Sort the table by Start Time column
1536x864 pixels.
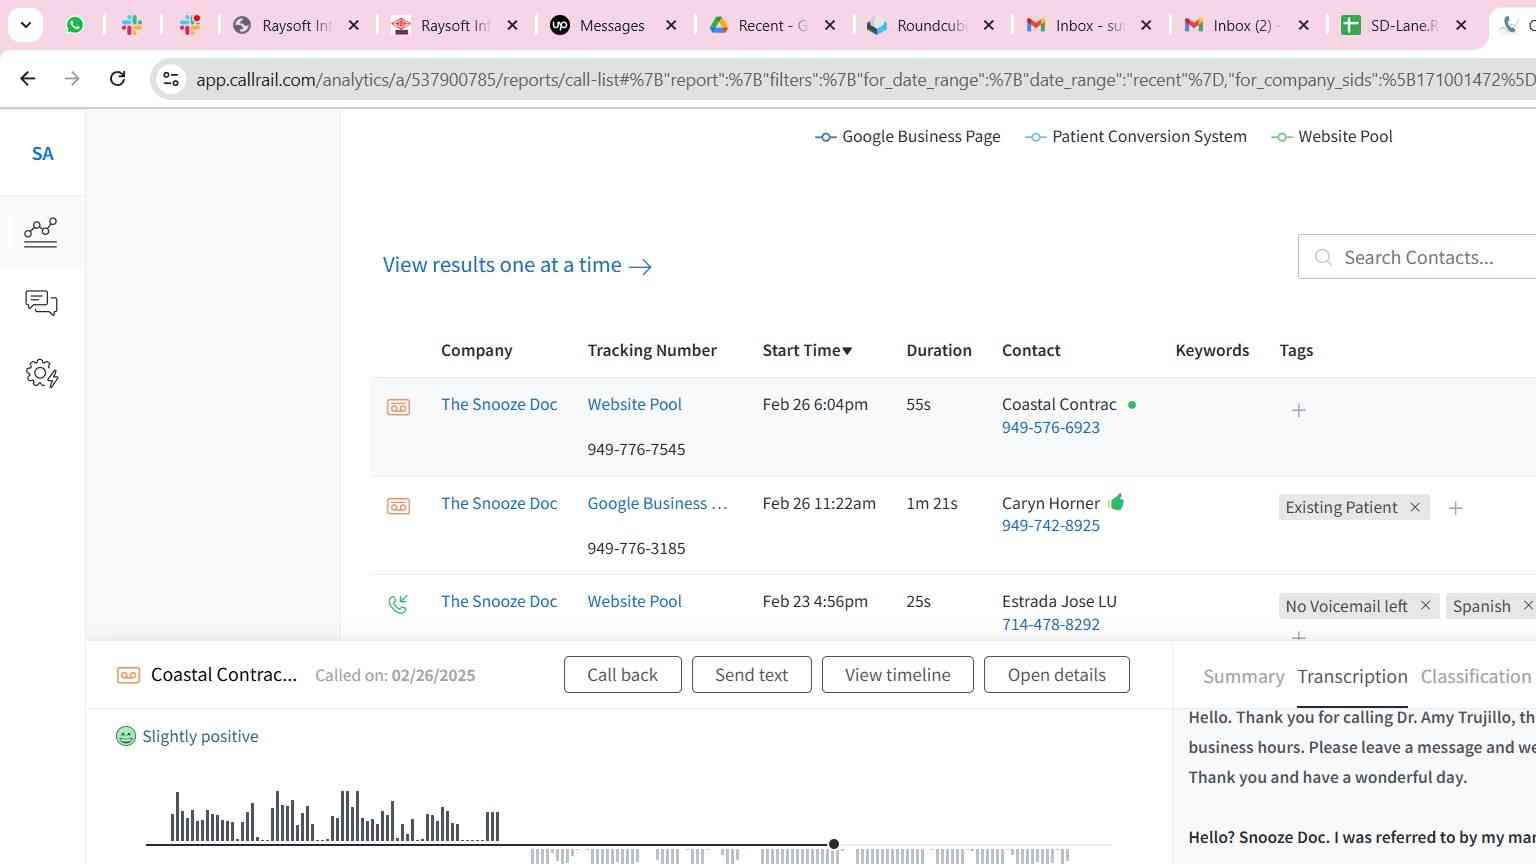tap(807, 350)
